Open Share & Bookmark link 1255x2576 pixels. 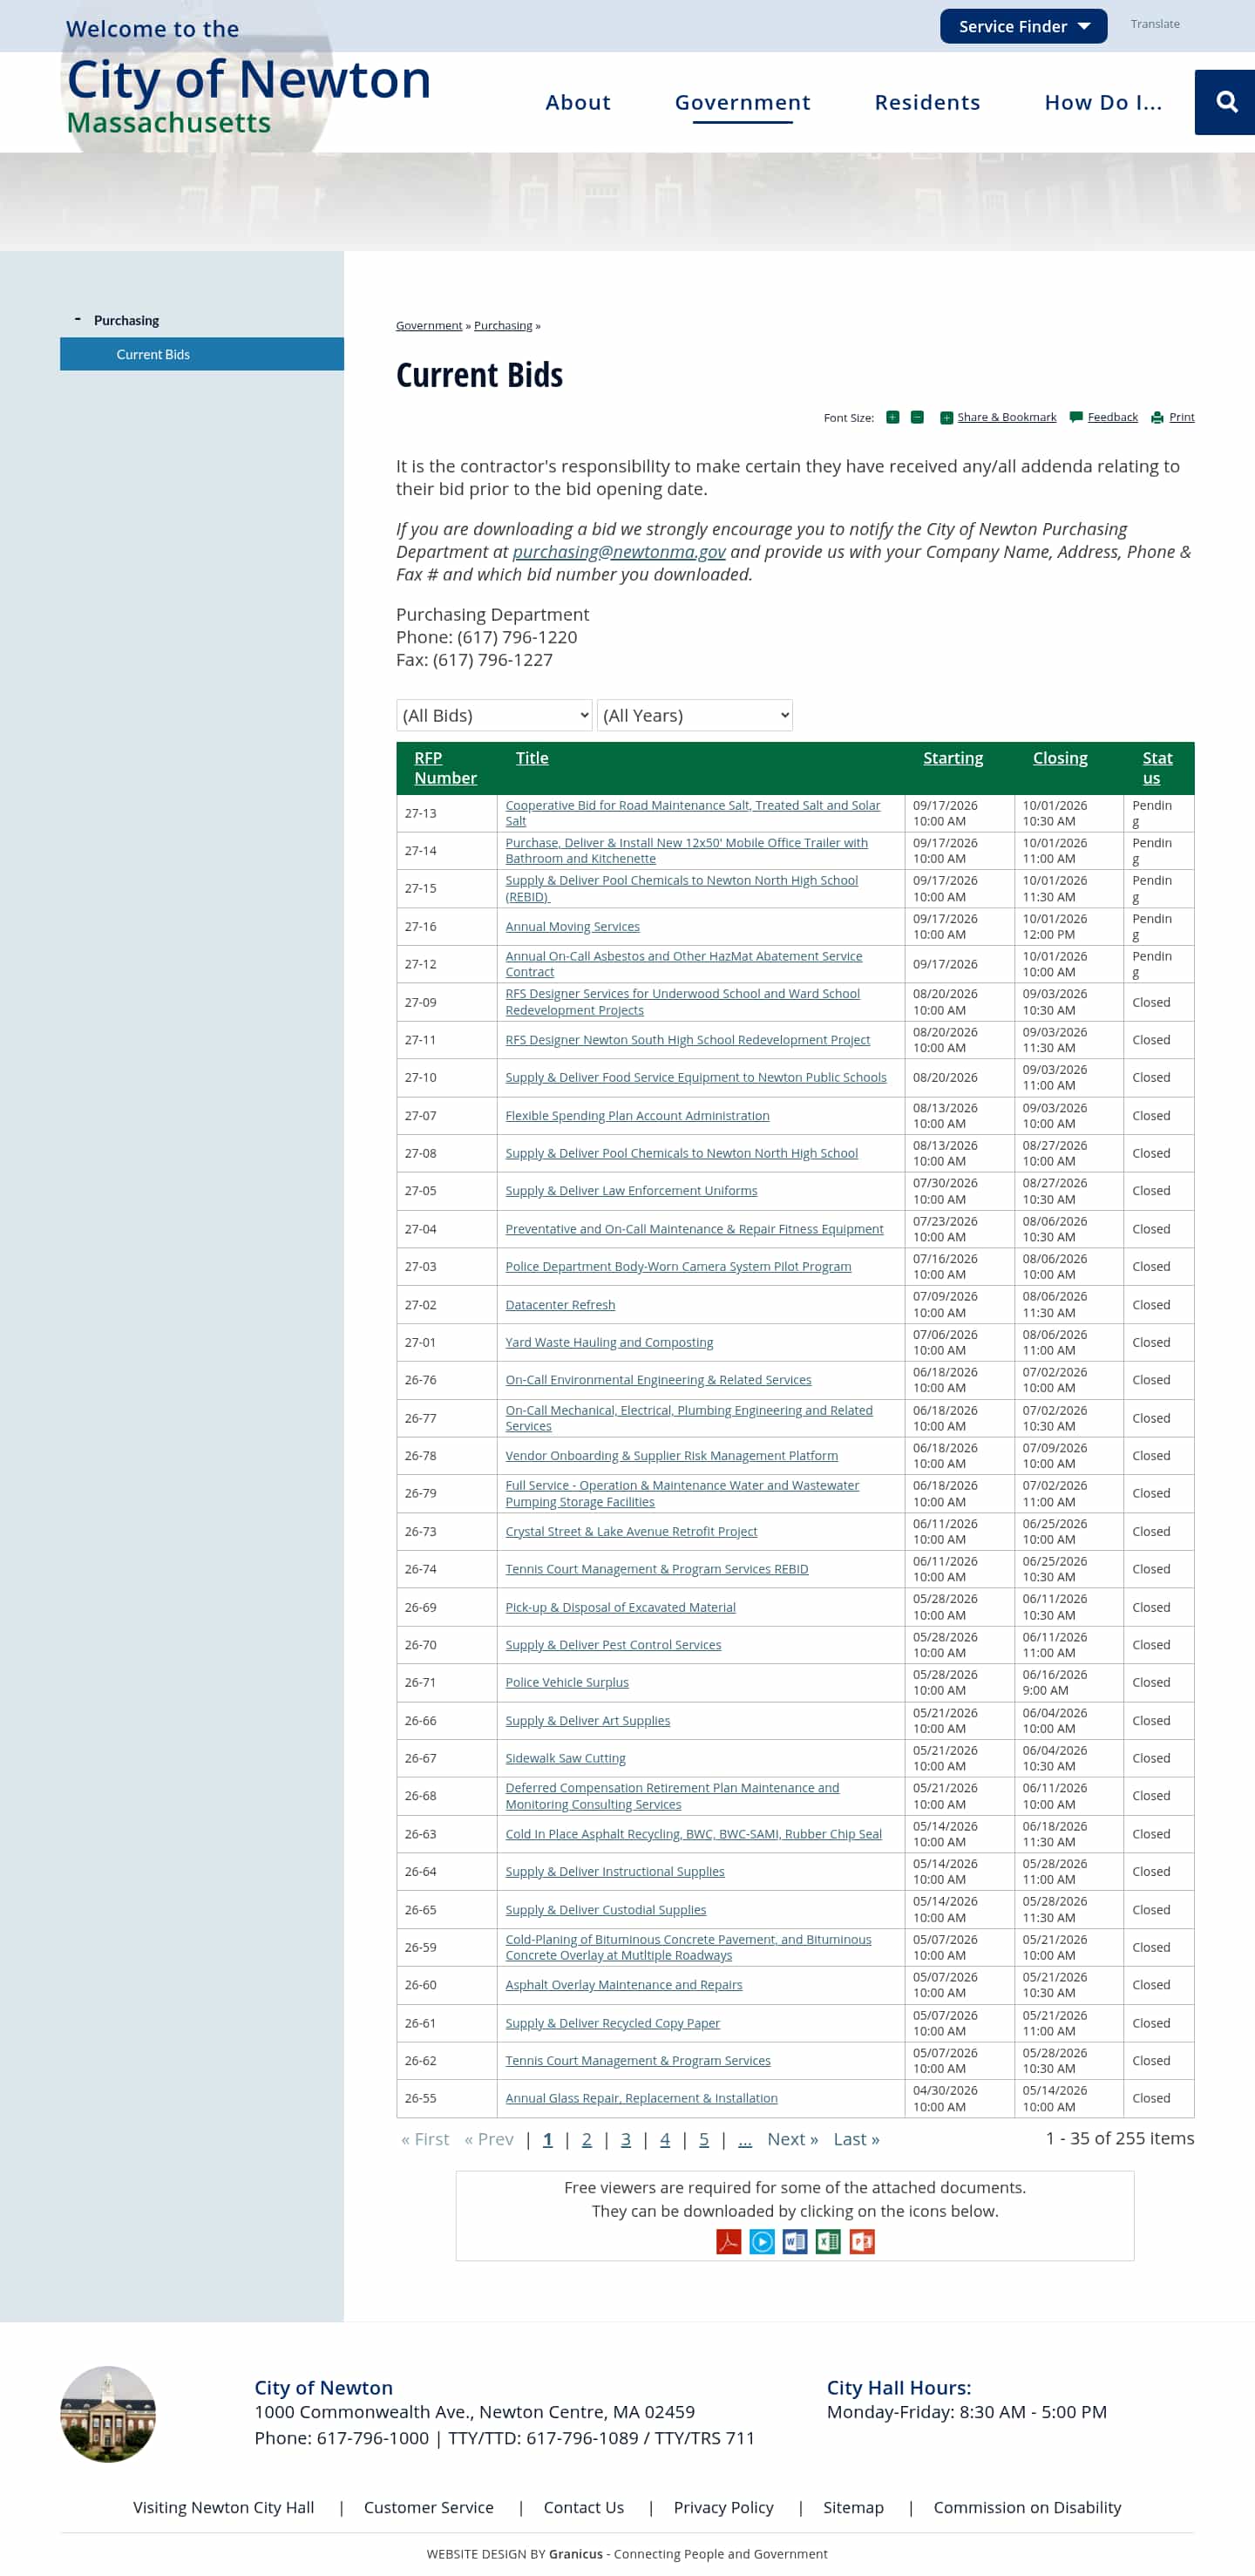point(1007,417)
